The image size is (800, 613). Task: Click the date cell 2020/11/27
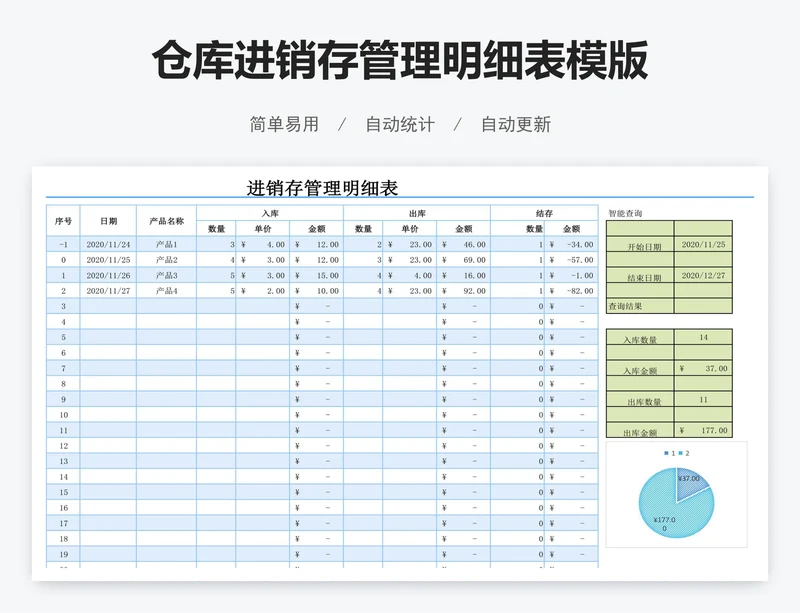click(108, 291)
